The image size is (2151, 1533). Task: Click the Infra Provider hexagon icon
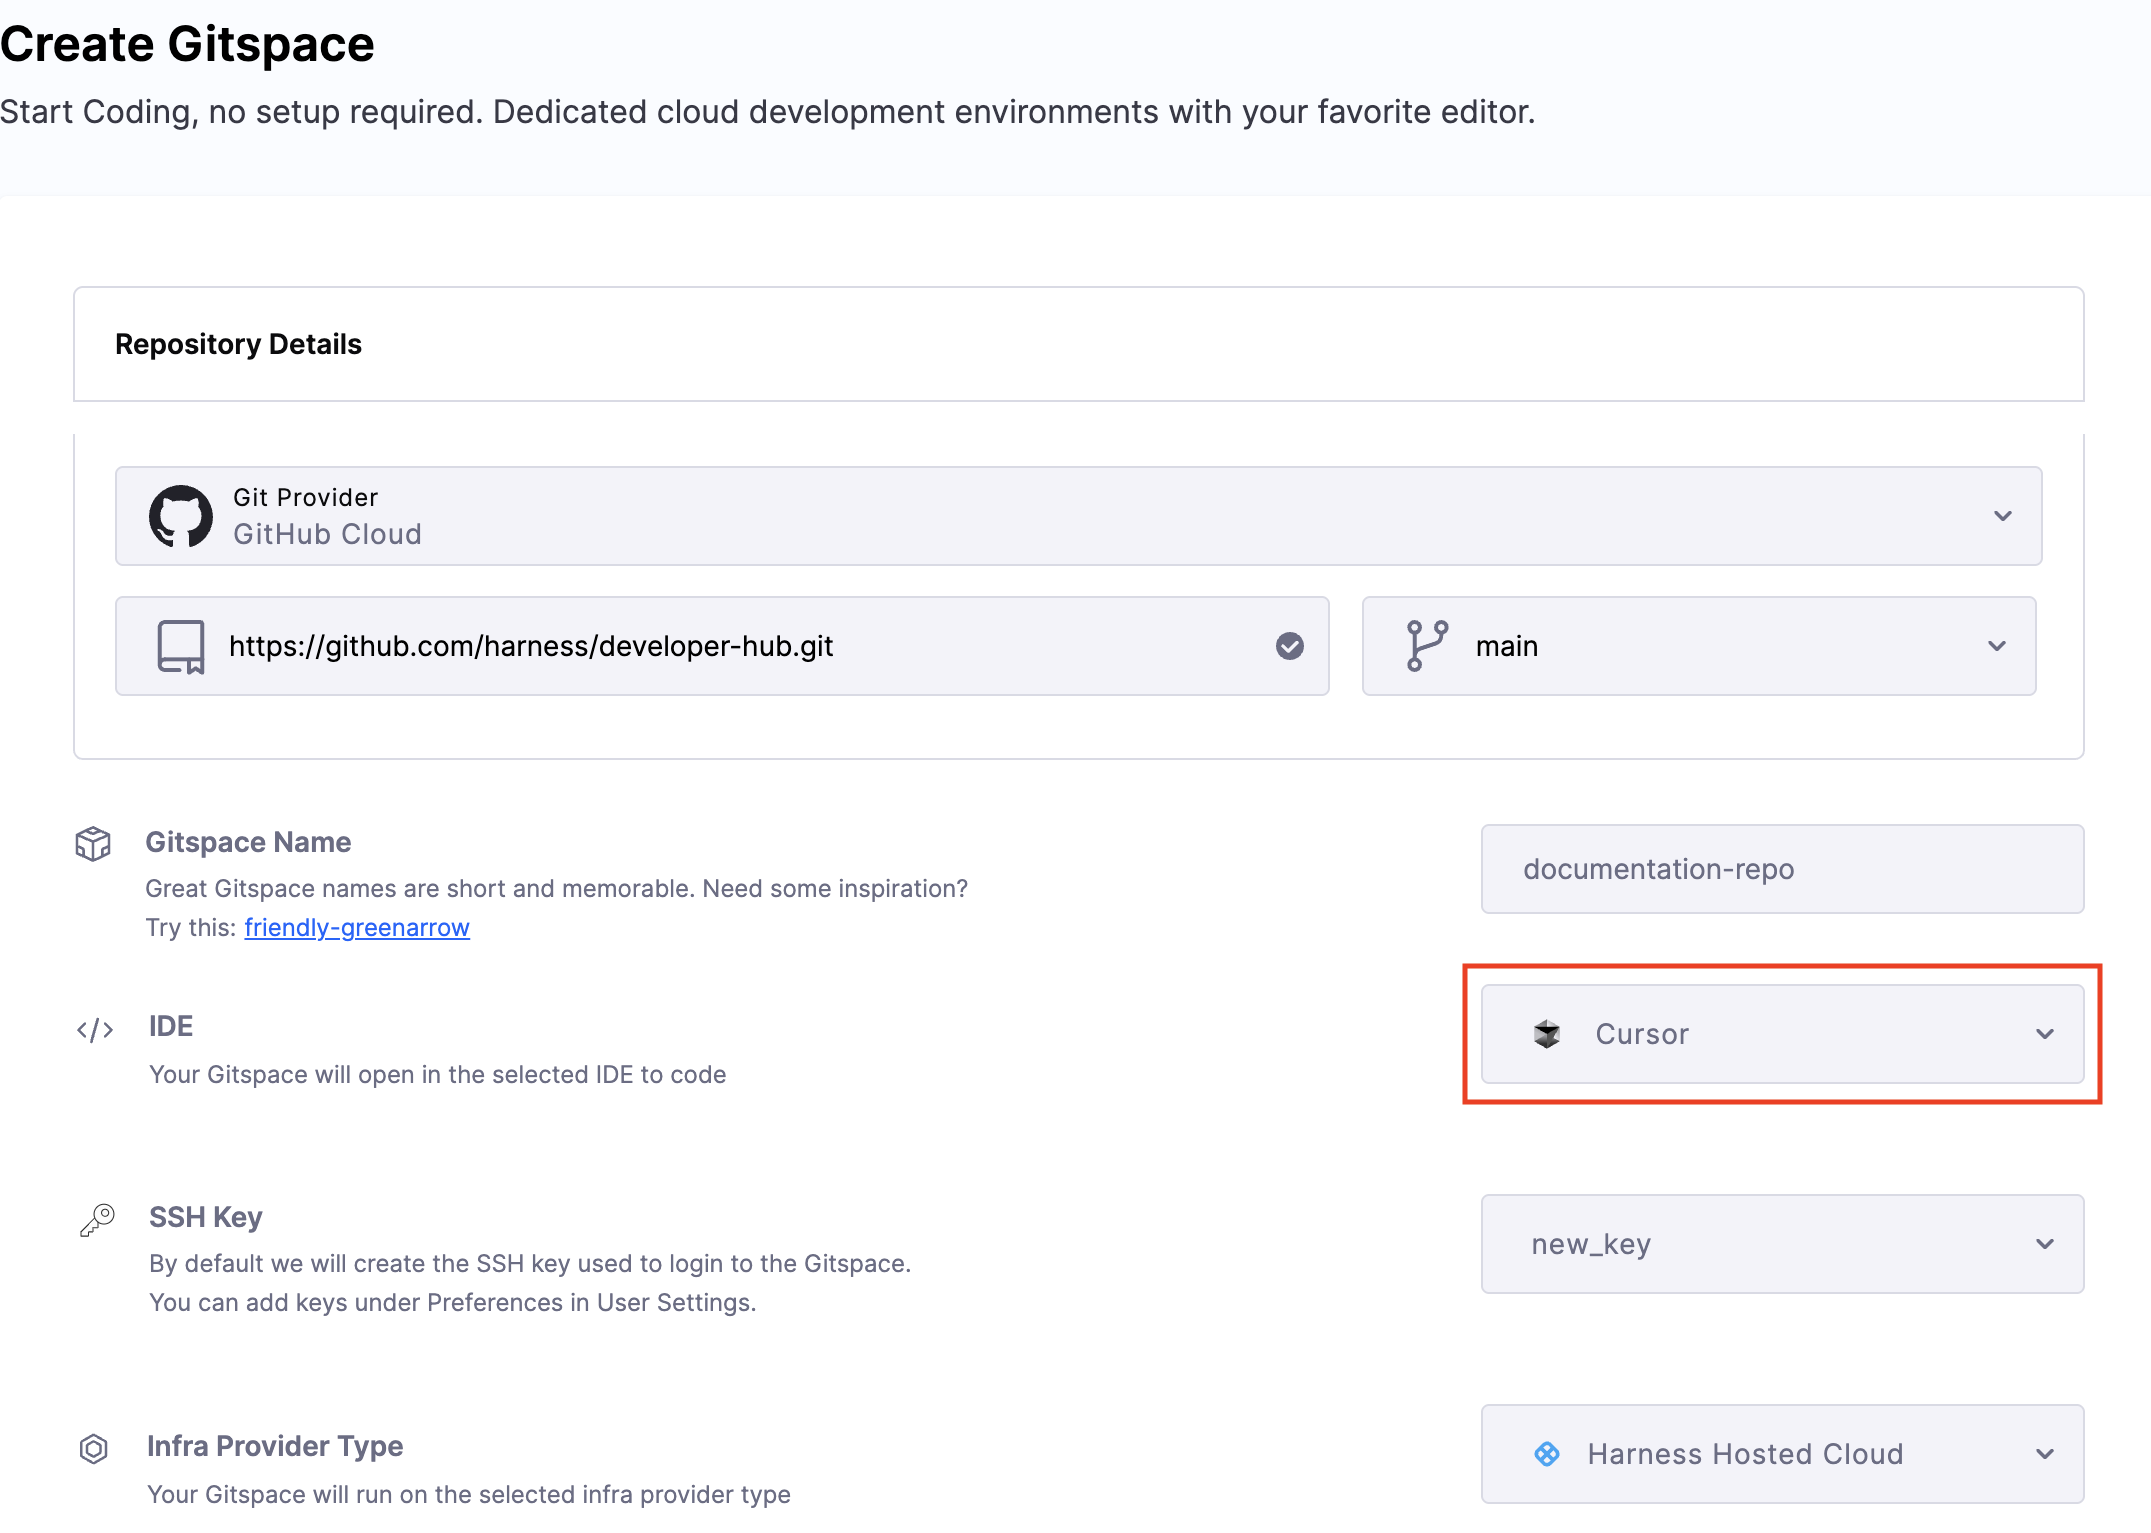pos(93,1448)
